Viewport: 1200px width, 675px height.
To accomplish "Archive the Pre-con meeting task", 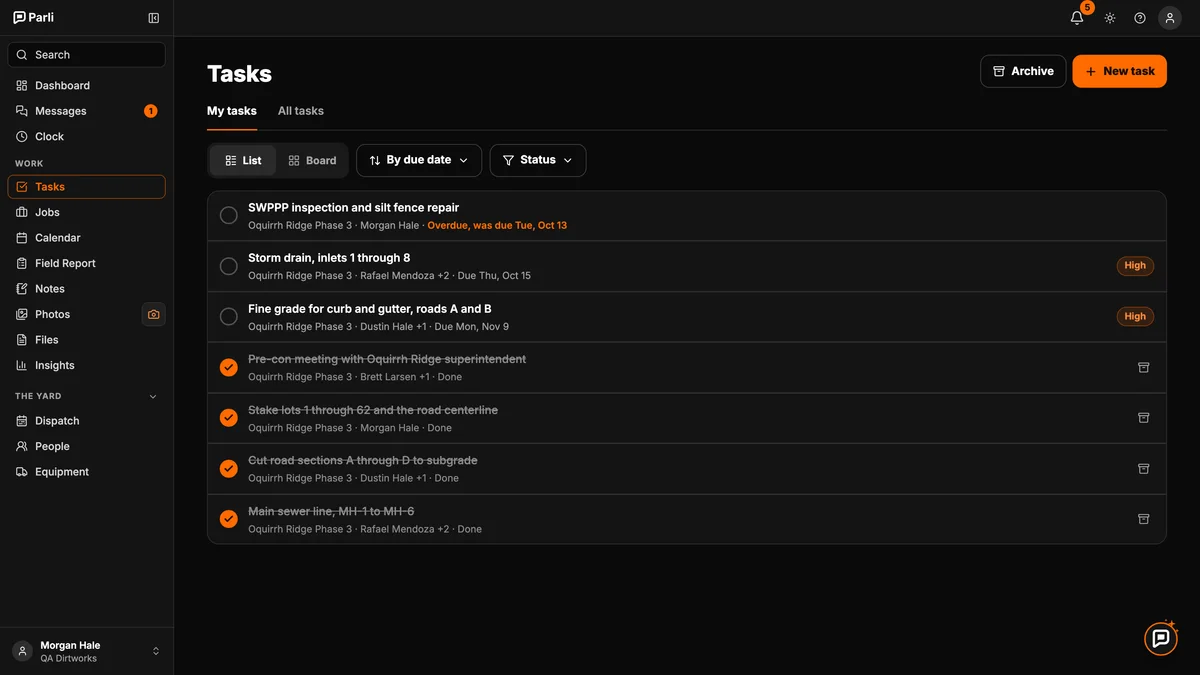I will coord(1144,368).
